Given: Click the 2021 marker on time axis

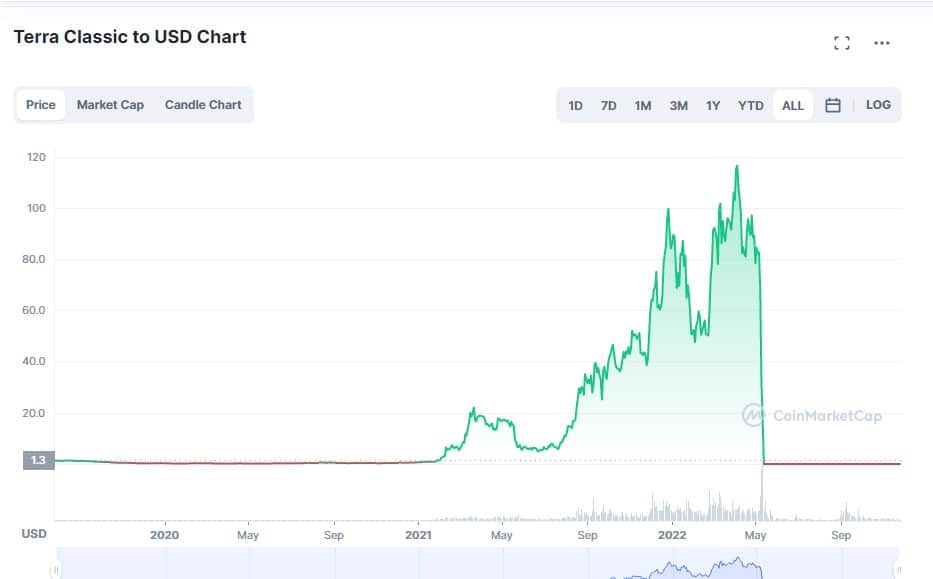Looking at the screenshot, I should (x=419, y=535).
